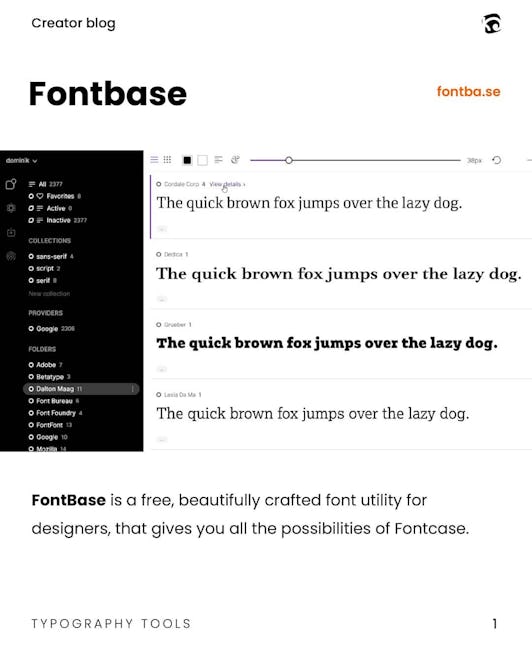Adjust the font size slider handle
532x650 pixels.
click(x=289, y=160)
